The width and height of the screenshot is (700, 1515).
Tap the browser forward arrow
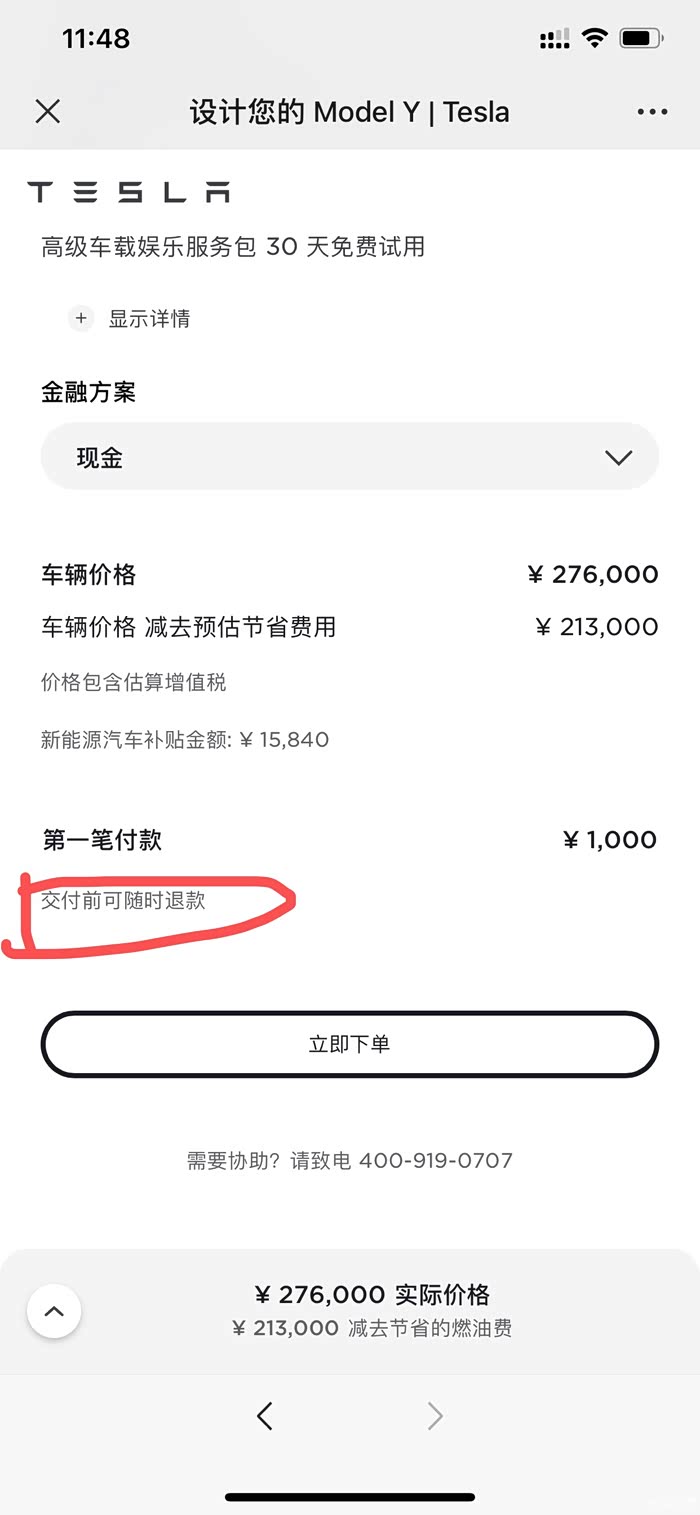(435, 1415)
